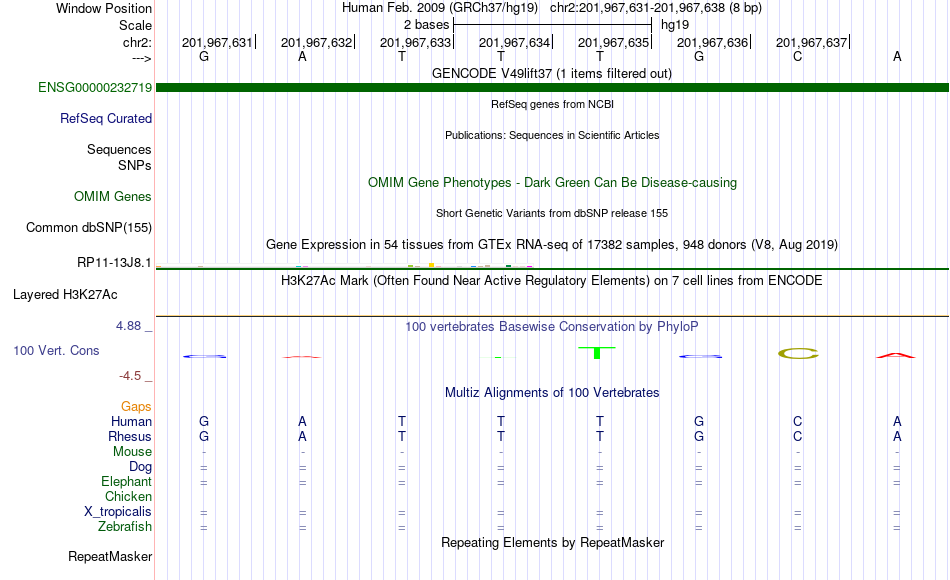
Task: Click the 201,967,636 ruler position
Action: pos(712,42)
